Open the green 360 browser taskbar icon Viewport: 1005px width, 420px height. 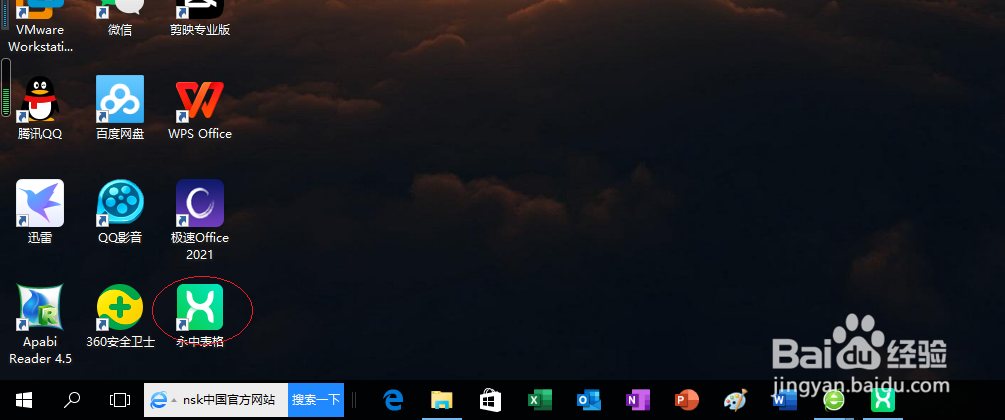click(x=833, y=401)
